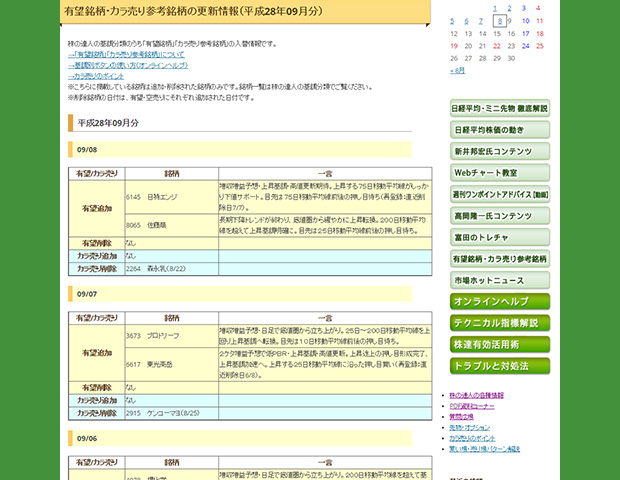Open 有望銘柄・カラ売り参考銘柄 sidebar button
The image size is (620, 480).
[x=500, y=259]
